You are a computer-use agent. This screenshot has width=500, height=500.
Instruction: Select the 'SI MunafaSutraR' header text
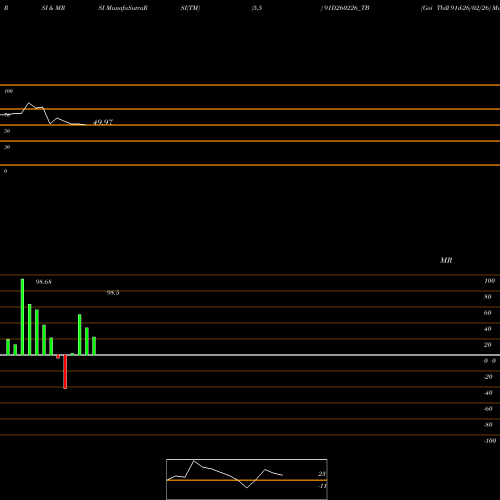[123, 8]
